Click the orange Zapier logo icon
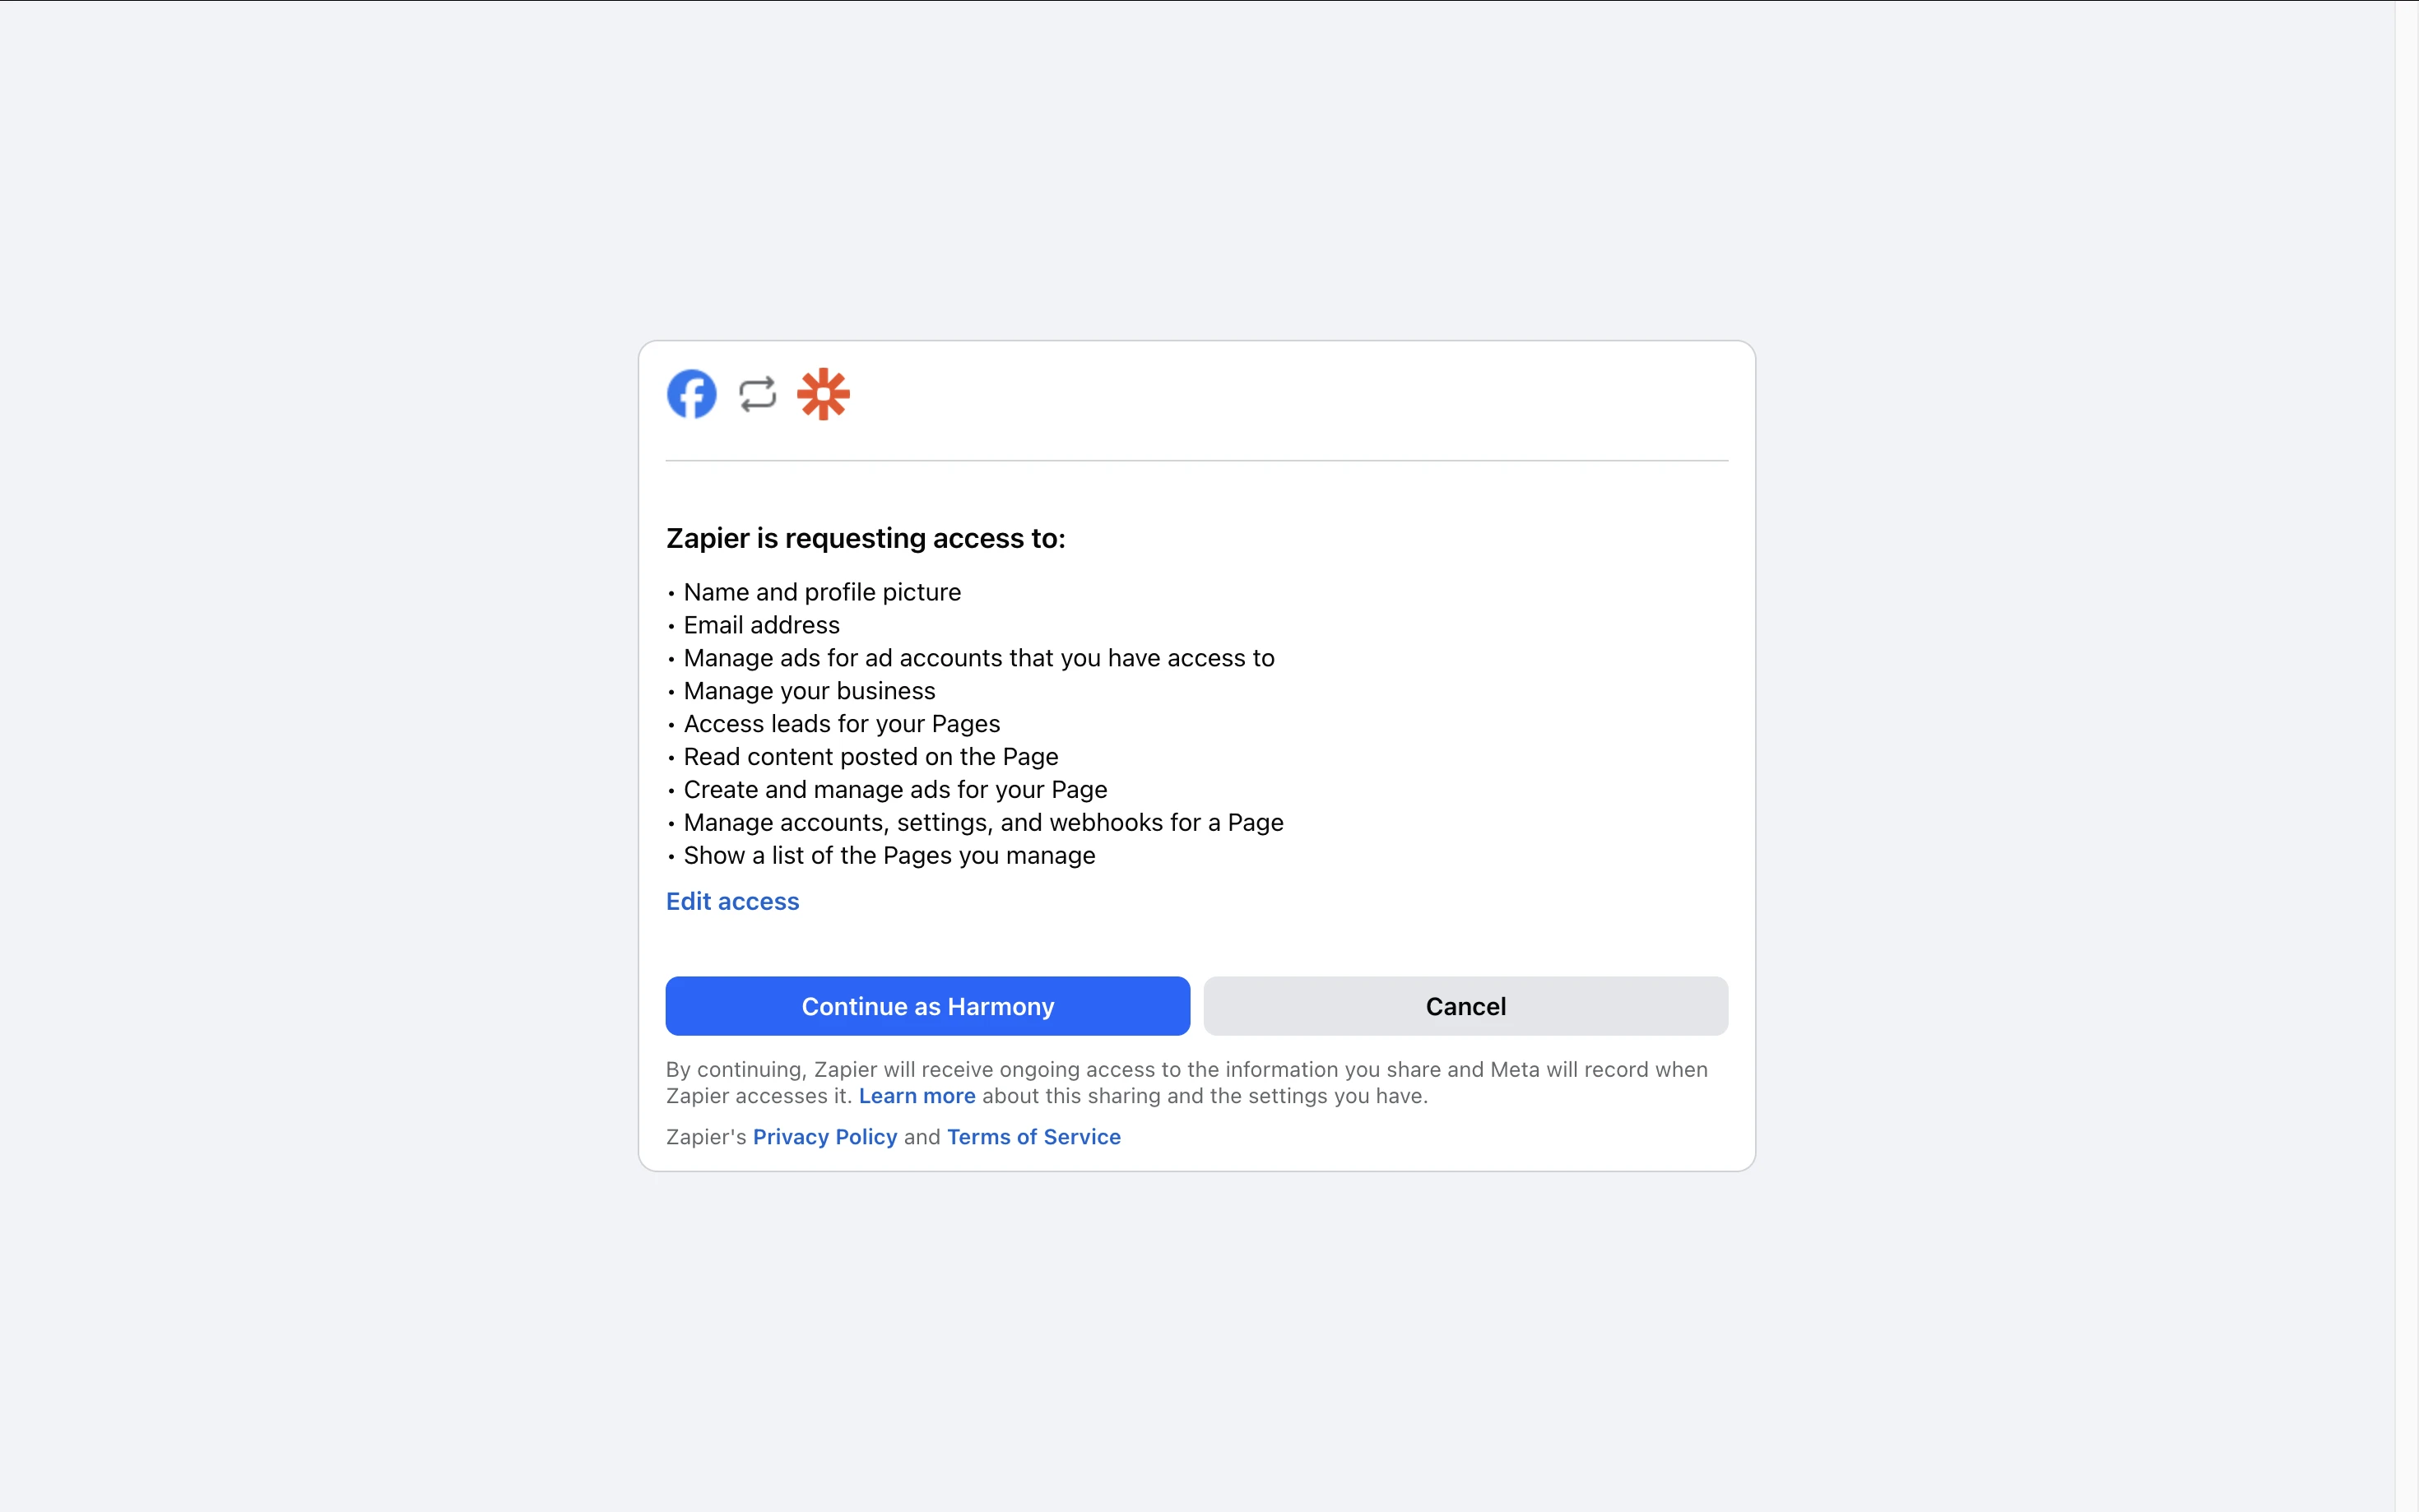The width and height of the screenshot is (2419, 1512). pos(823,394)
